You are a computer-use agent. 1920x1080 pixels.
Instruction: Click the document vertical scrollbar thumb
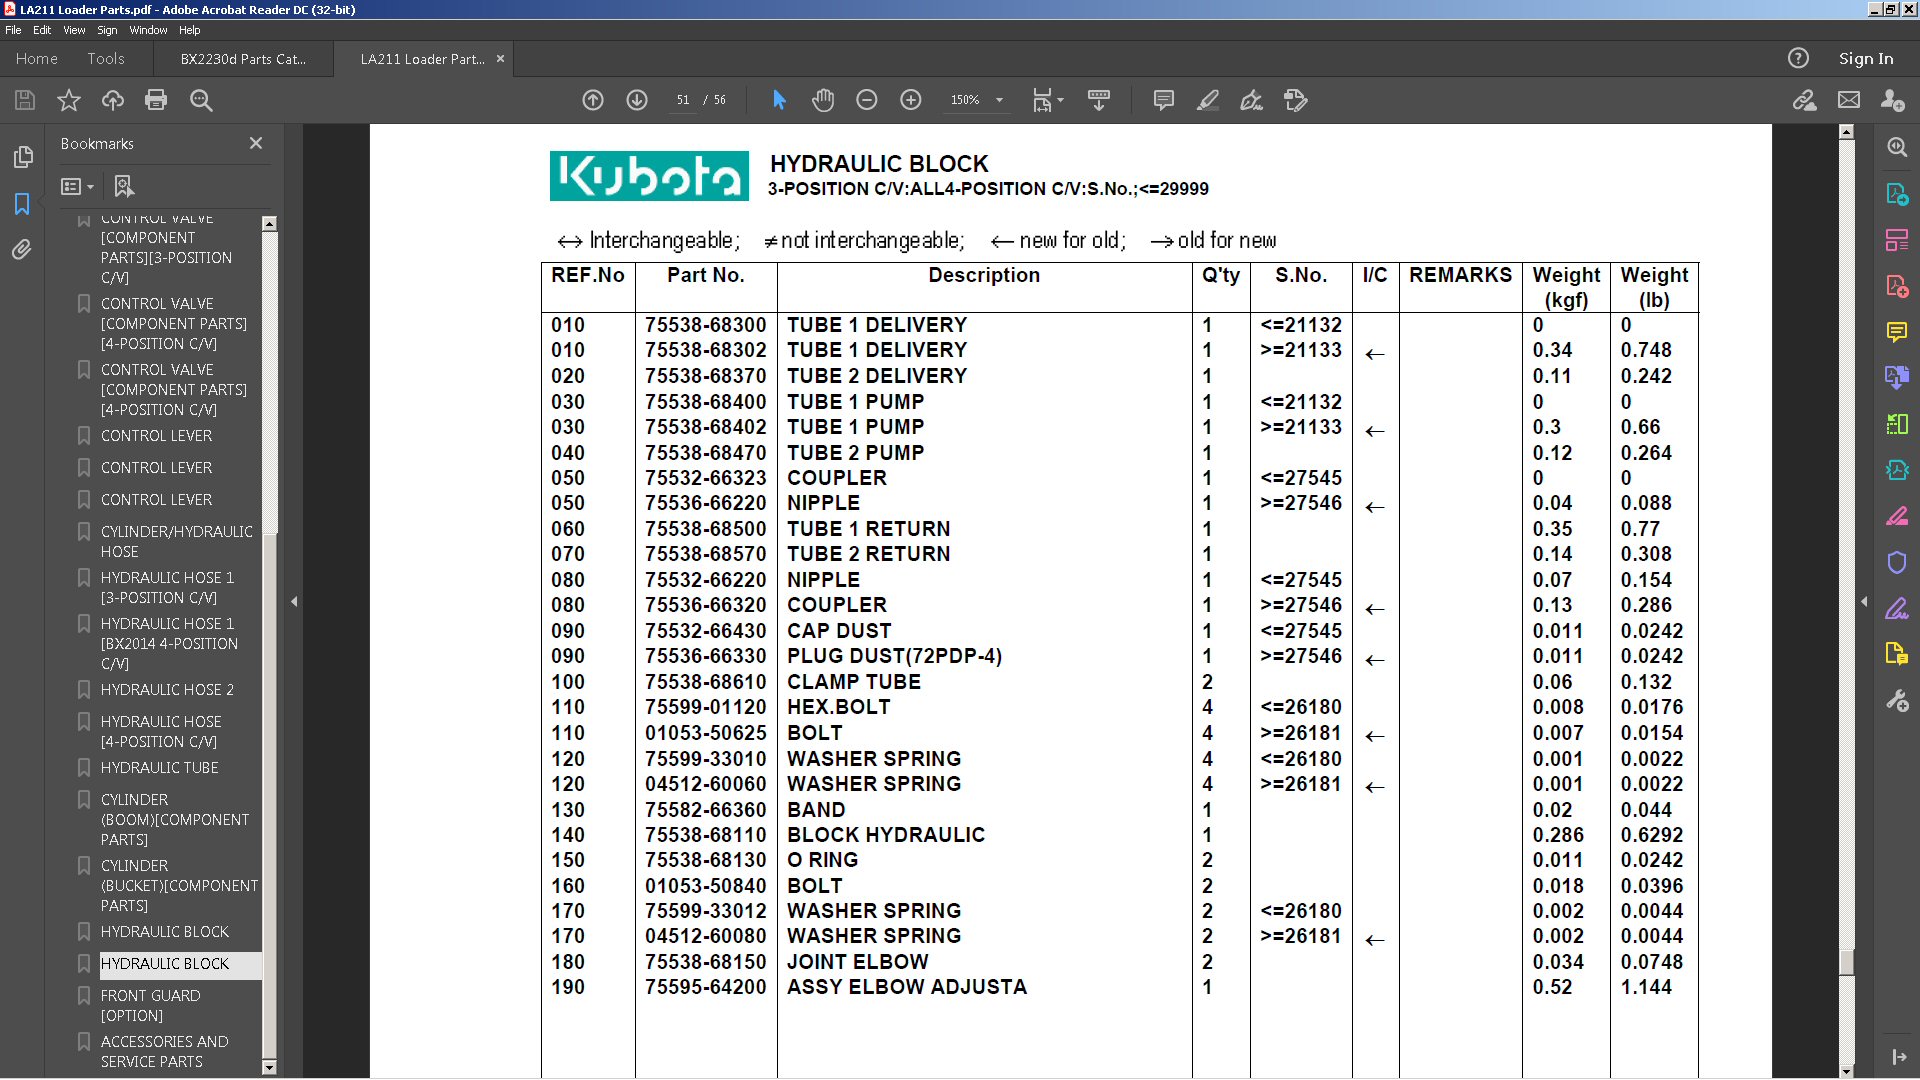1846,960
